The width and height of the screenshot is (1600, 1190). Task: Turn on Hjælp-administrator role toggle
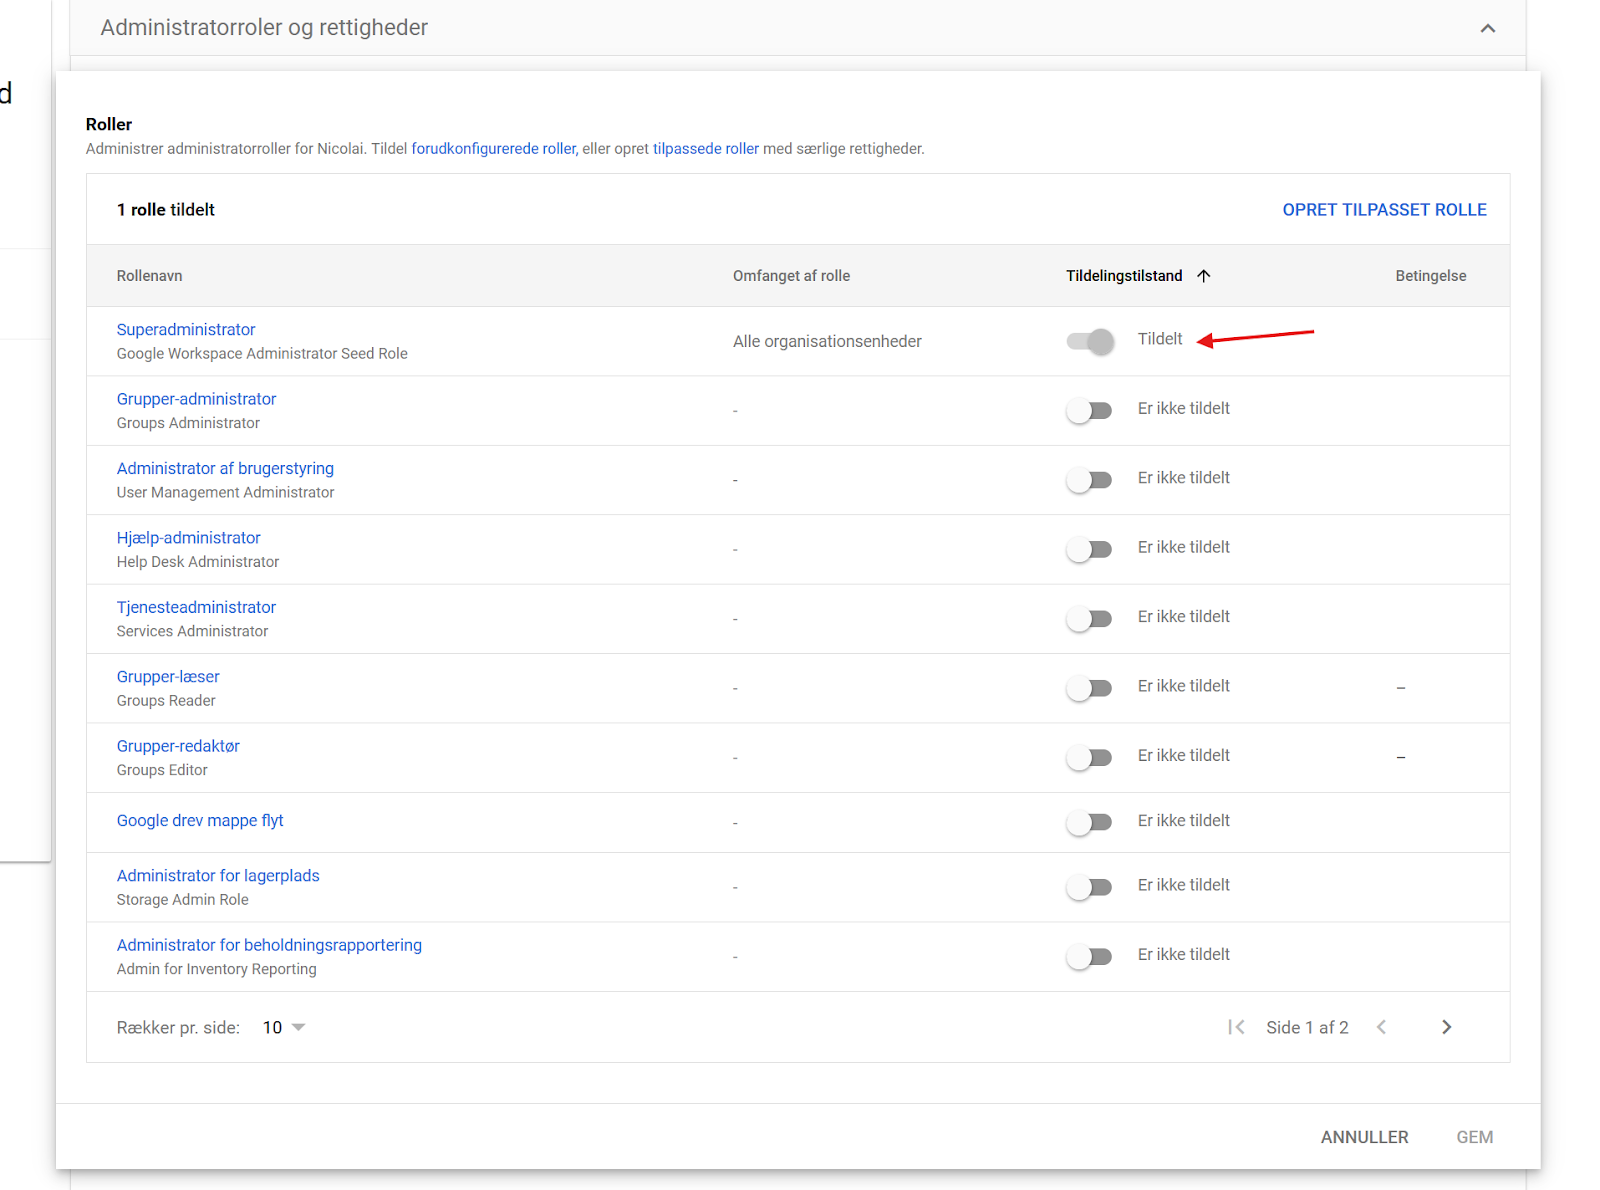point(1089,549)
